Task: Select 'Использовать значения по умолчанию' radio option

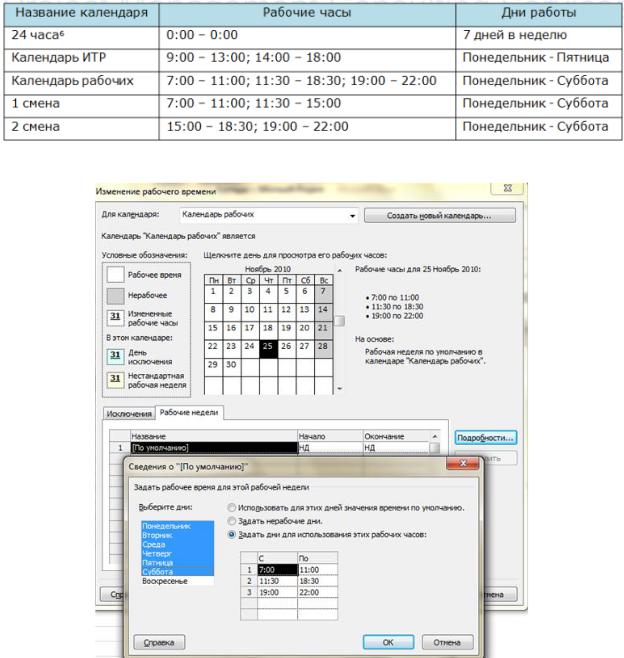Action: (x=231, y=508)
